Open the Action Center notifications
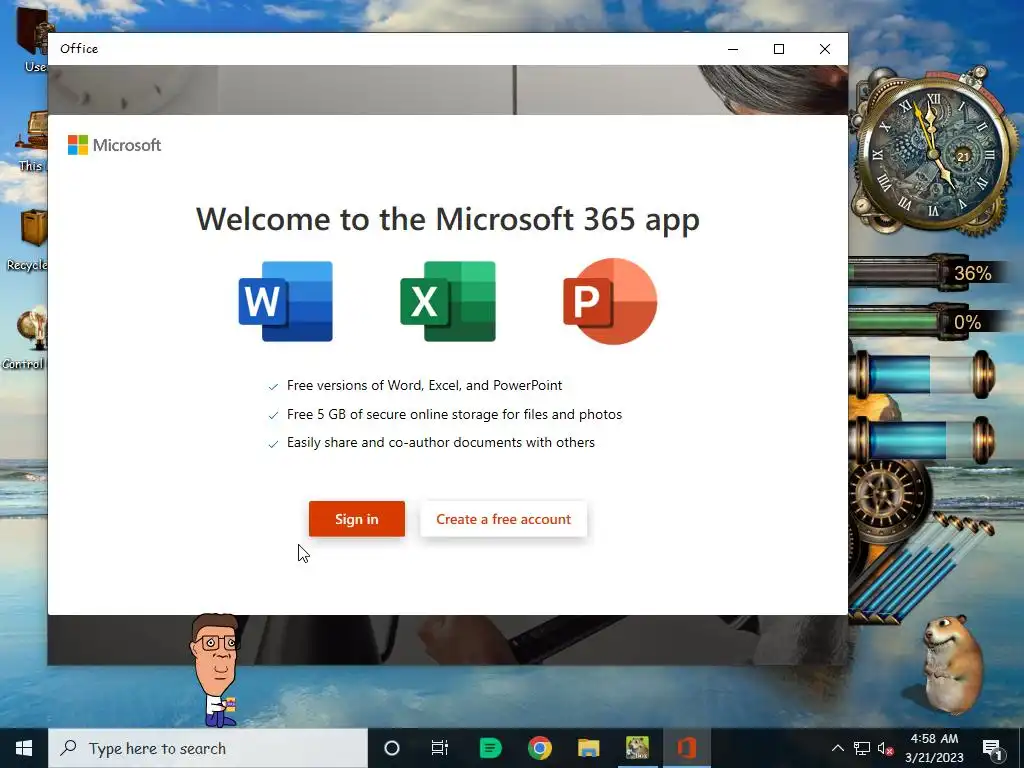The image size is (1024, 768). (992, 748)
